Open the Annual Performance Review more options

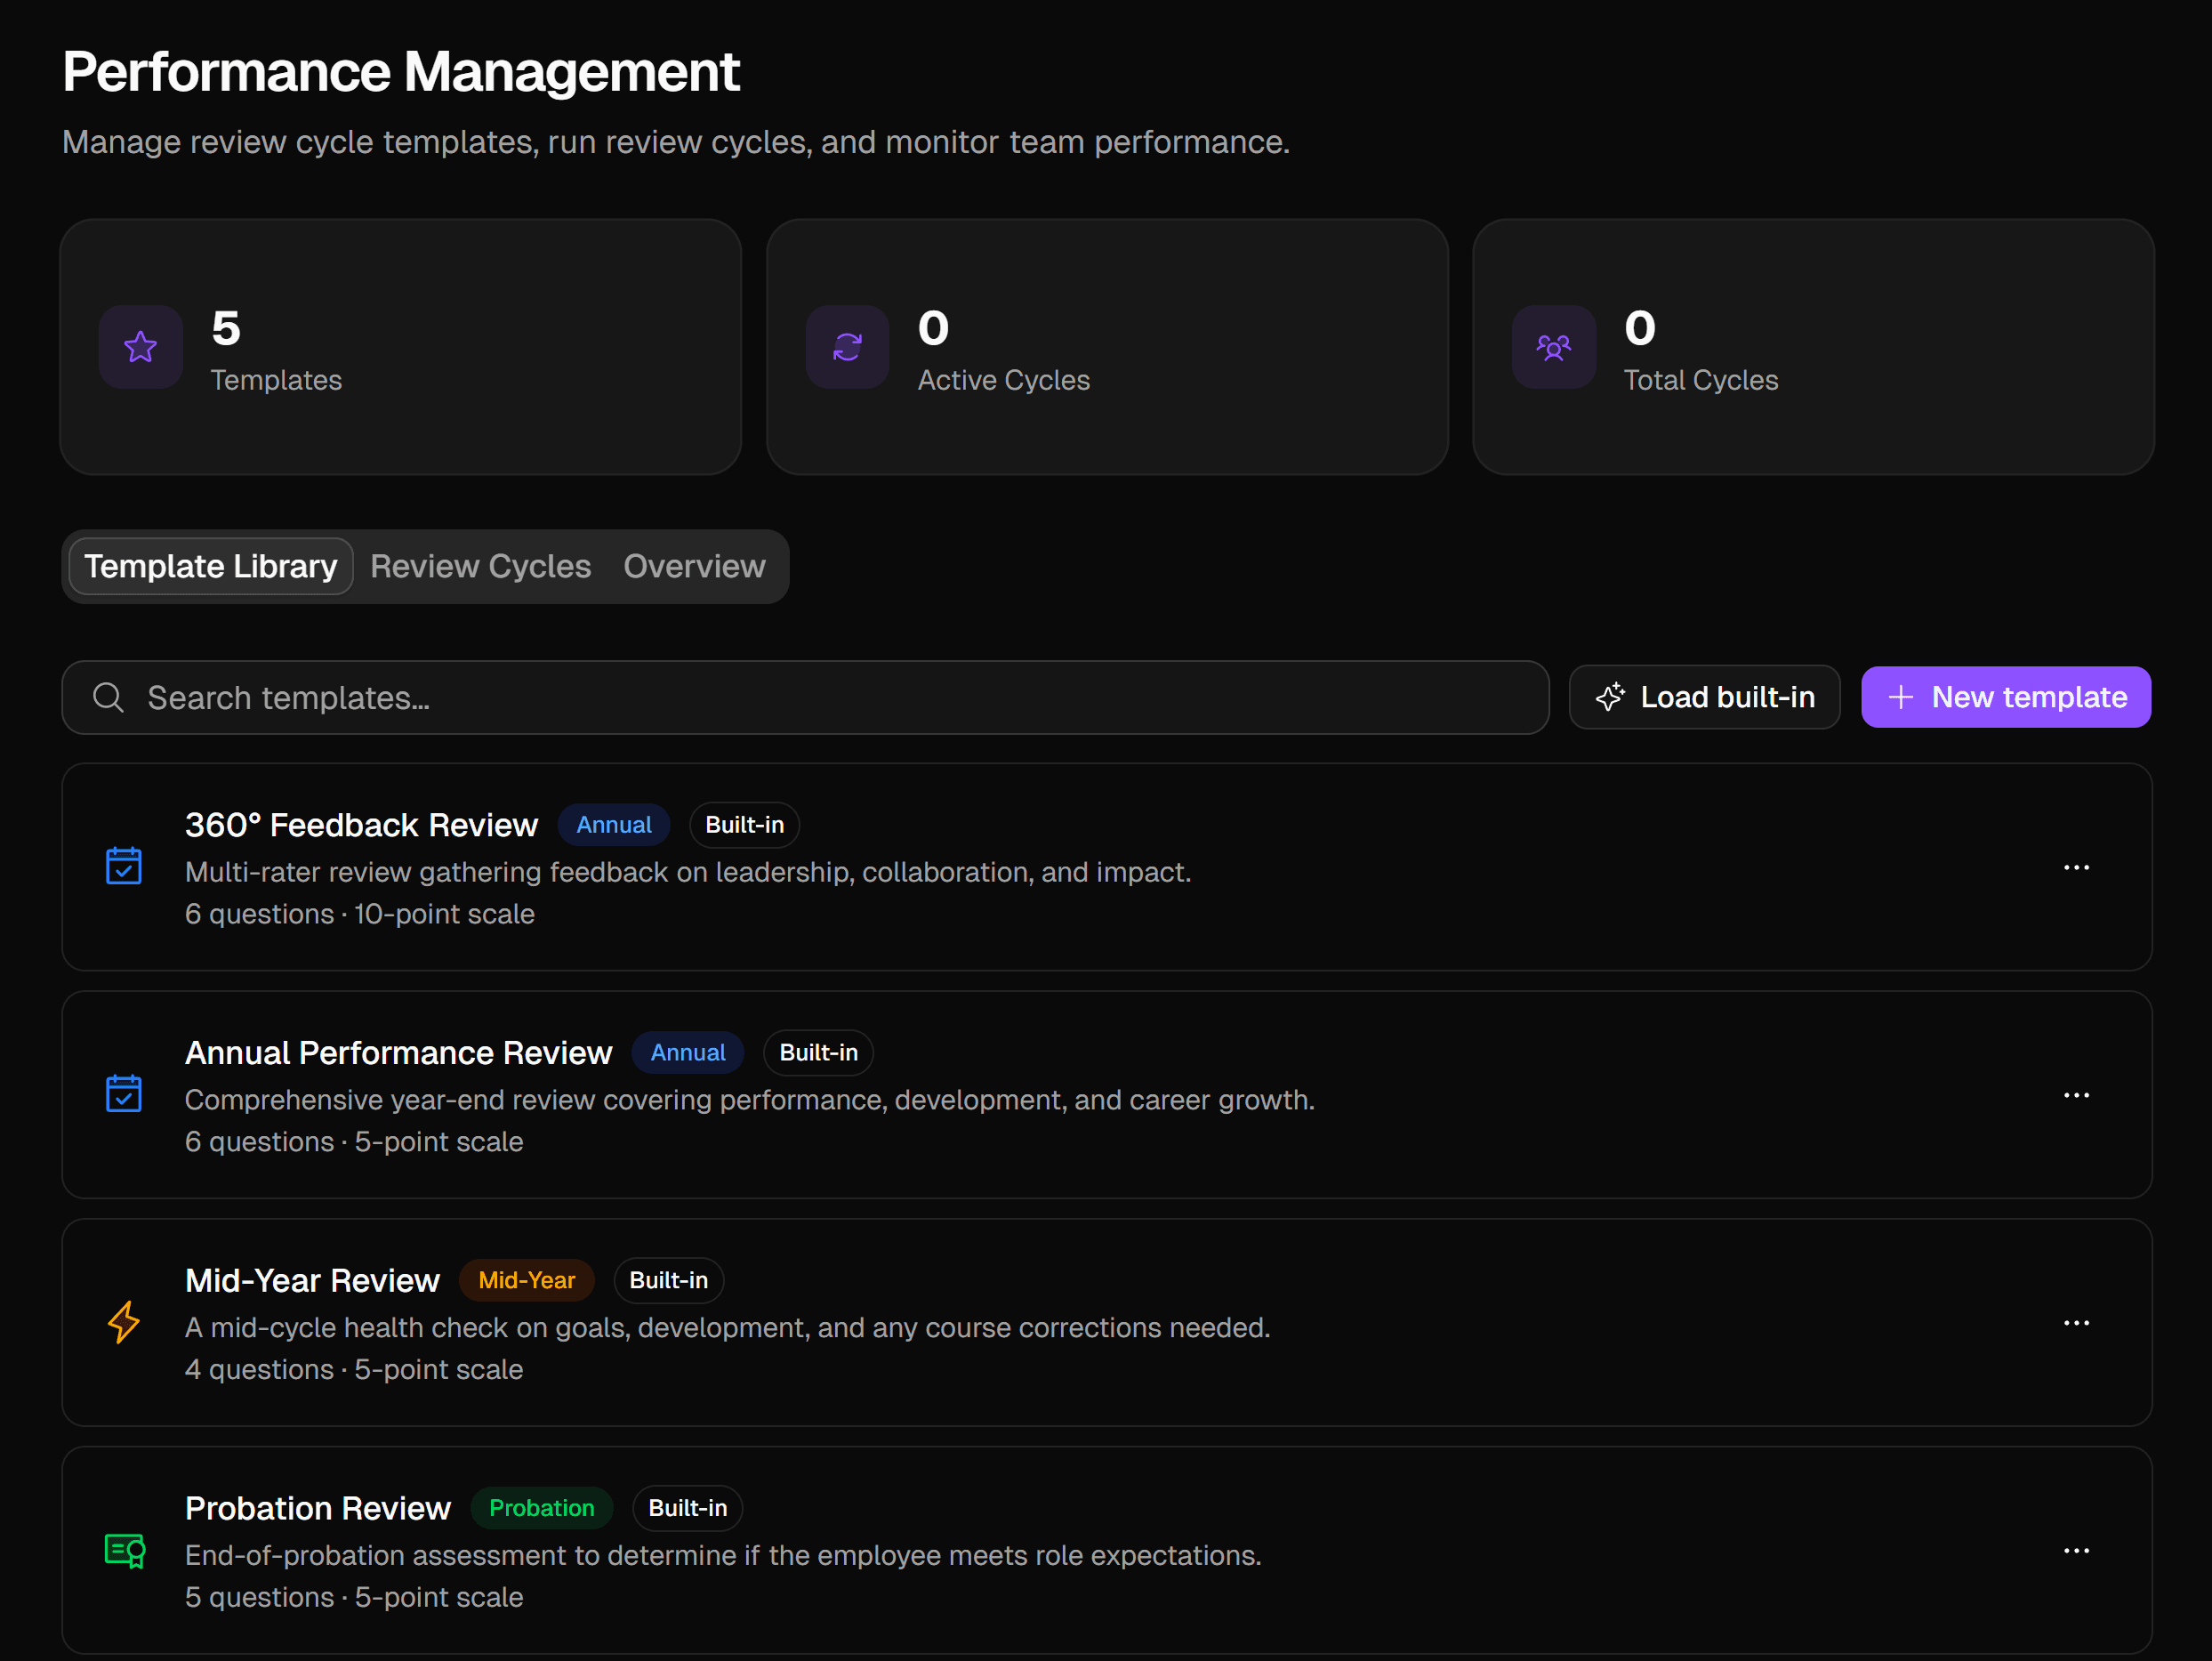pyautogui.click(x=2076, y=1095)
